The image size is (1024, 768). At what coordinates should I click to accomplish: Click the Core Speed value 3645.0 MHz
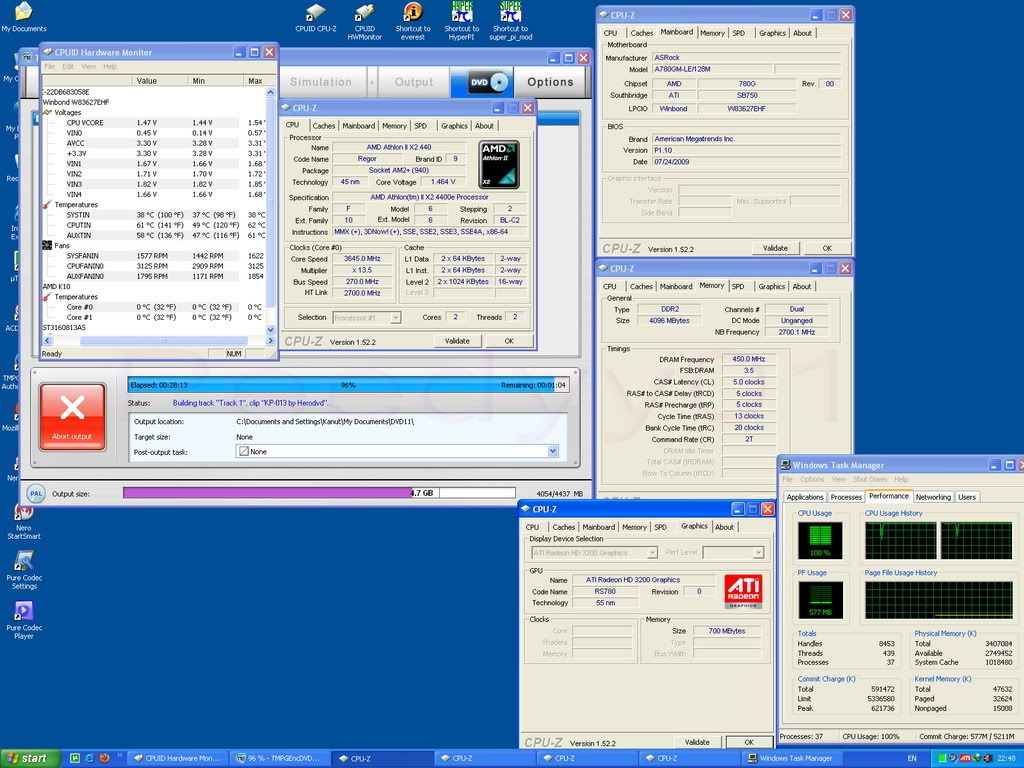tap(362, 259)
